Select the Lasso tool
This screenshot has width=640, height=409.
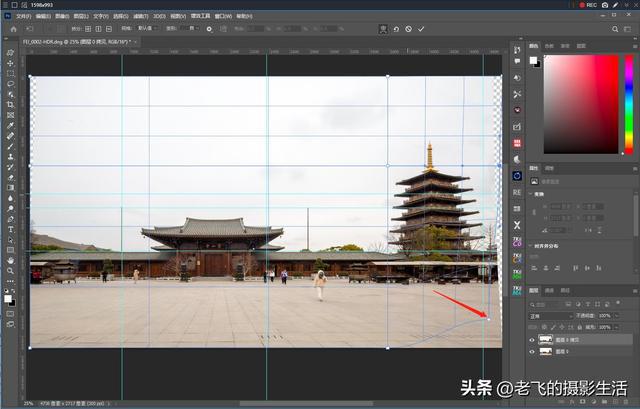click(x=10, y=84)
